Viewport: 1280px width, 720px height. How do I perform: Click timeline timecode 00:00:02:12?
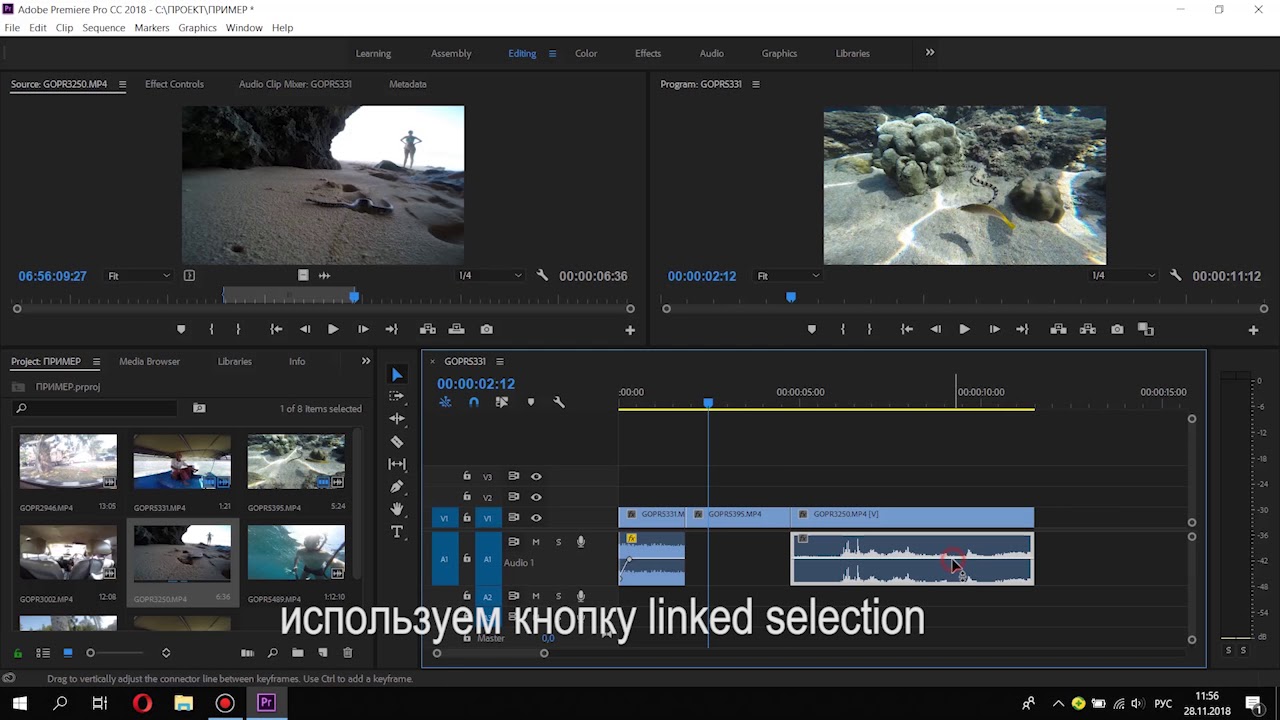coord(476,384)
